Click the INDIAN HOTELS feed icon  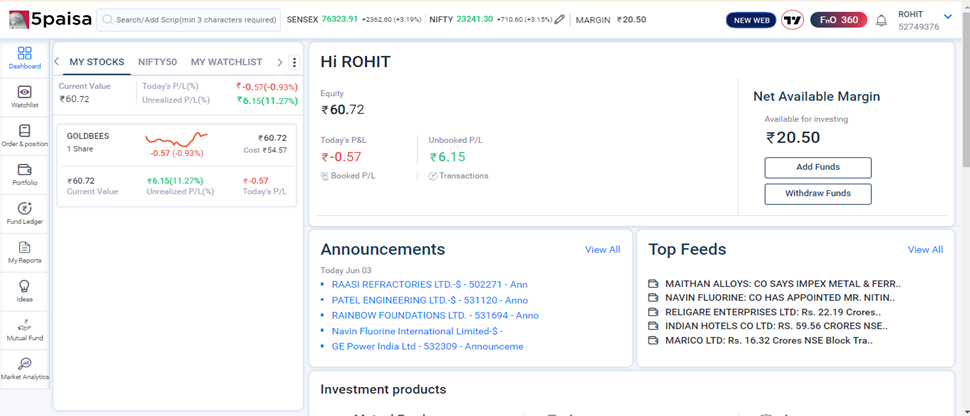tap(653, 326)
